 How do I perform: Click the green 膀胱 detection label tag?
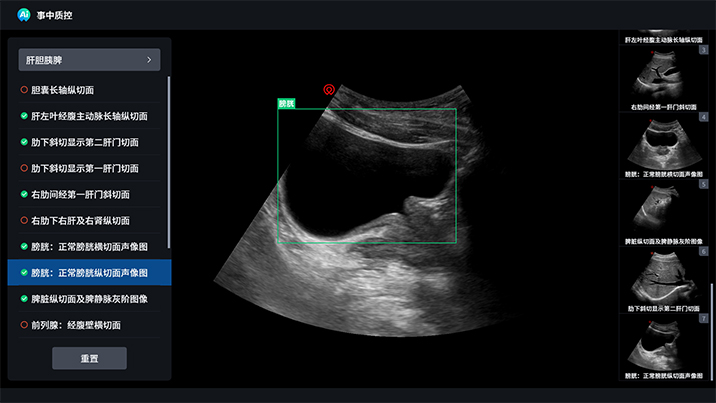click(x=287, y=103)
